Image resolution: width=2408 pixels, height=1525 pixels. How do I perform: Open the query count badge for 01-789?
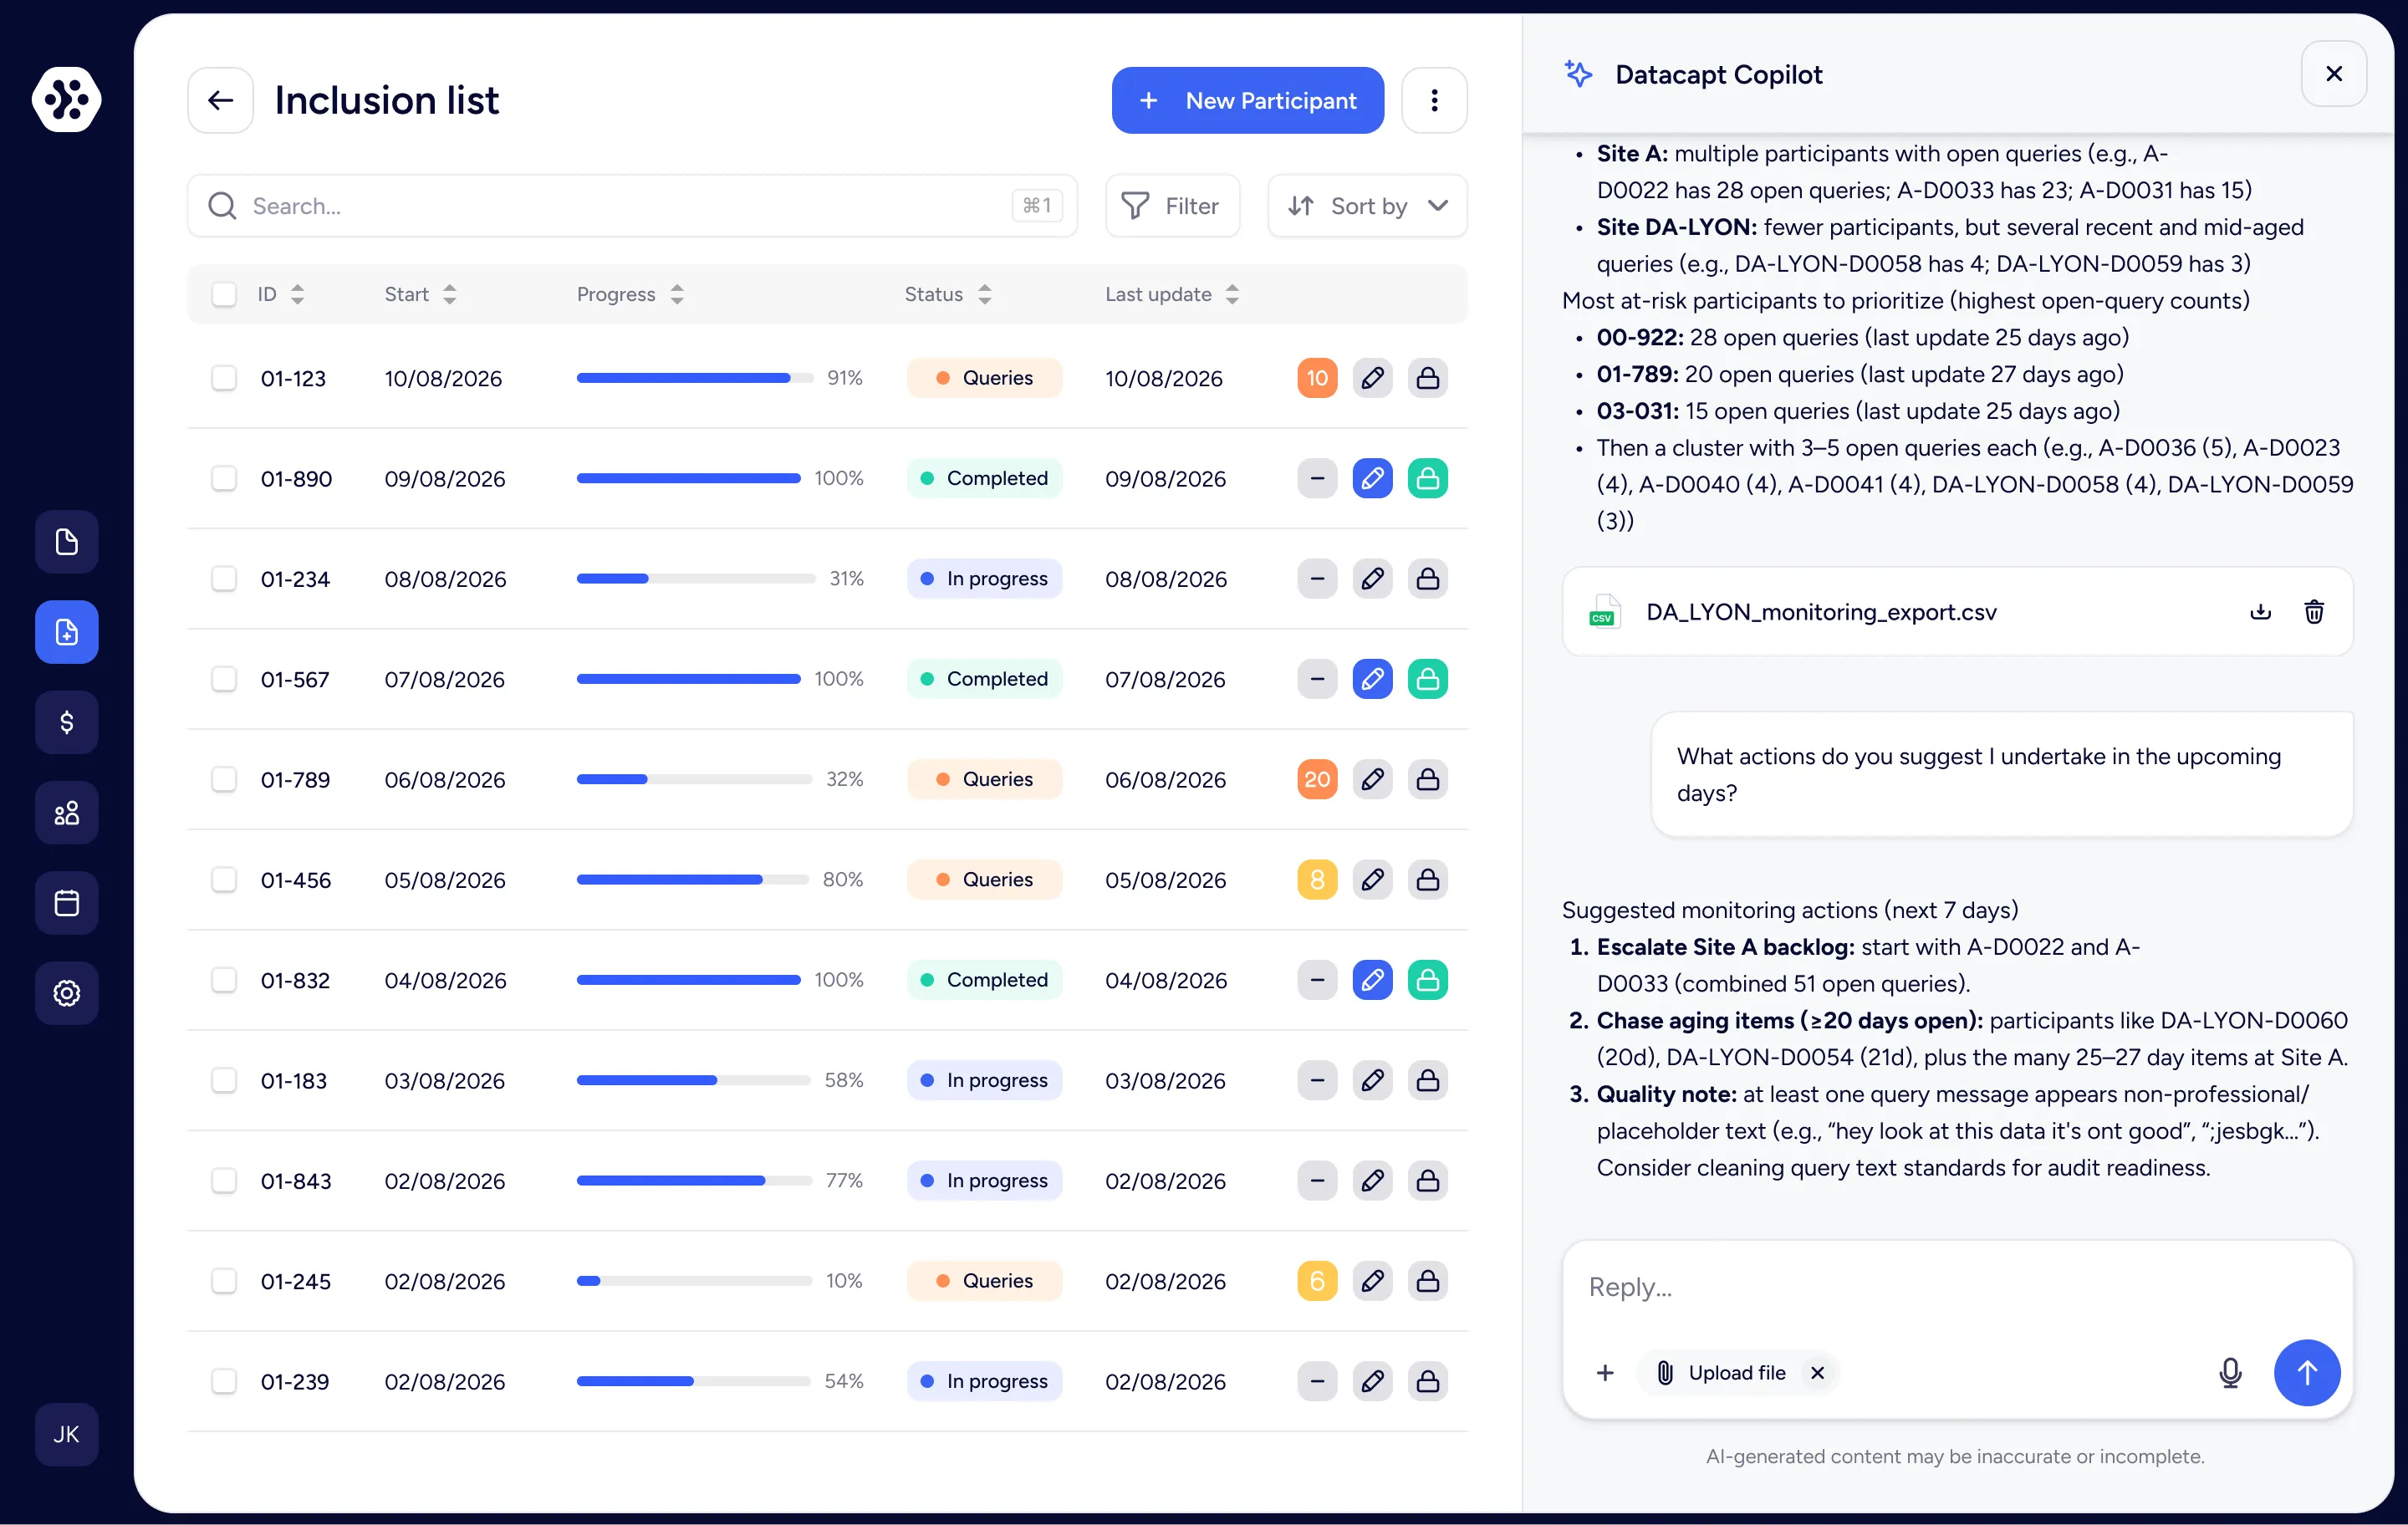[1317, 779]
